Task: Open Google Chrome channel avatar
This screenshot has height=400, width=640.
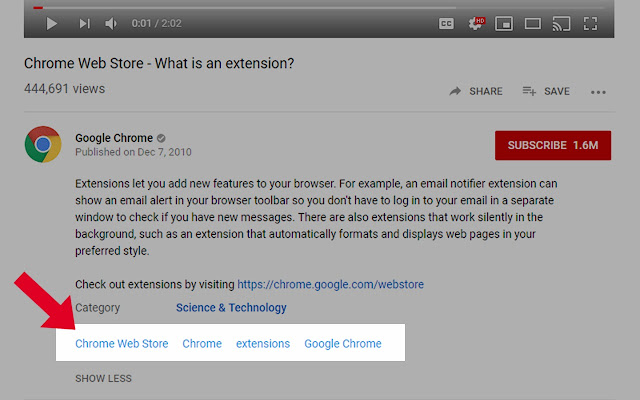Action: pos(43,144)
